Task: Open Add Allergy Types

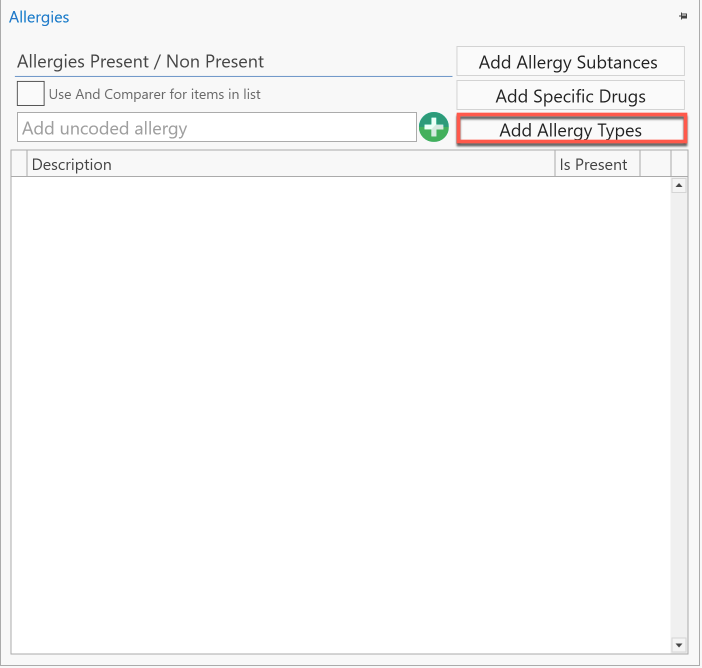Action: click(x=571, y=130)
